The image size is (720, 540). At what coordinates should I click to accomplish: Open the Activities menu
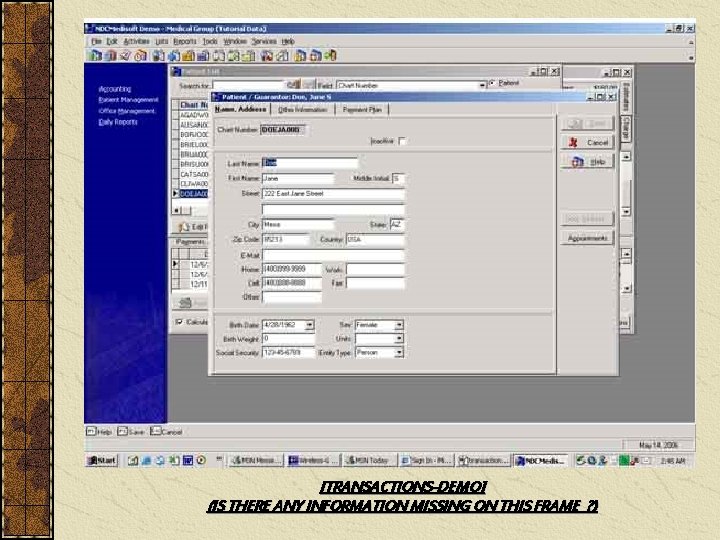coord(136,41)
